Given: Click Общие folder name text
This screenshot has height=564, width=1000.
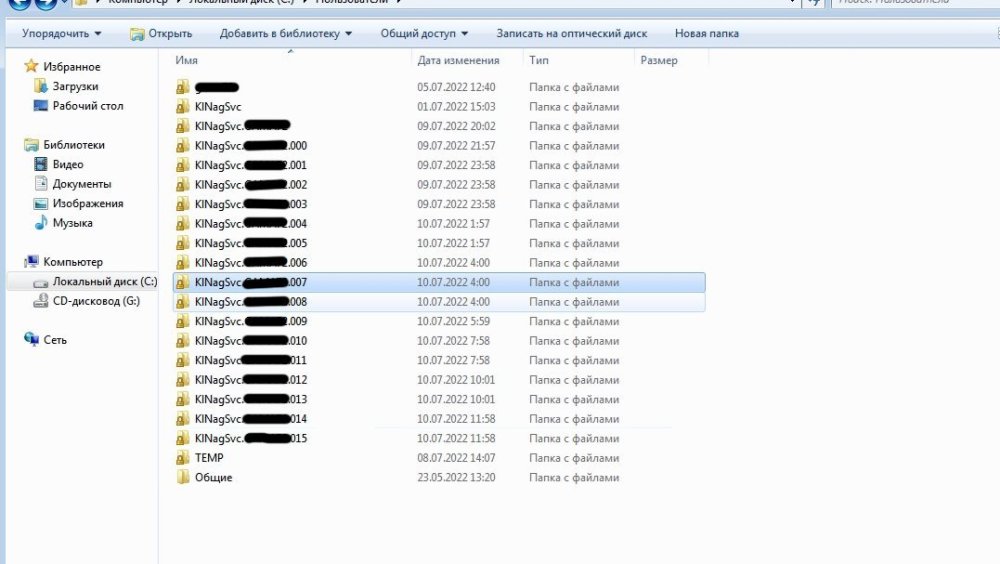Looking at the screenshot, I should click(214, 477).
